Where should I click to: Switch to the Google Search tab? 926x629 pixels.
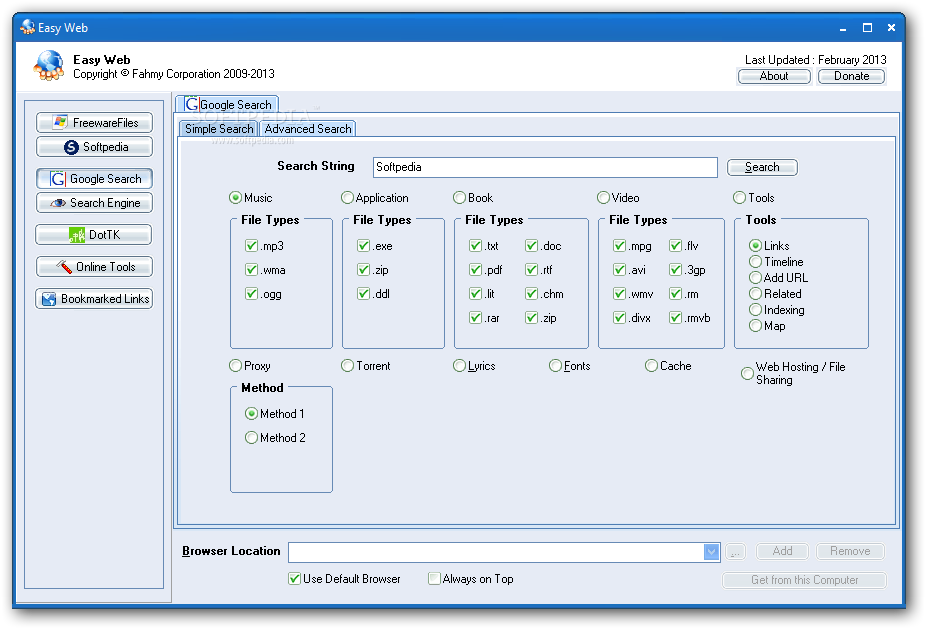pyautogui.click(x=227, y=105)
